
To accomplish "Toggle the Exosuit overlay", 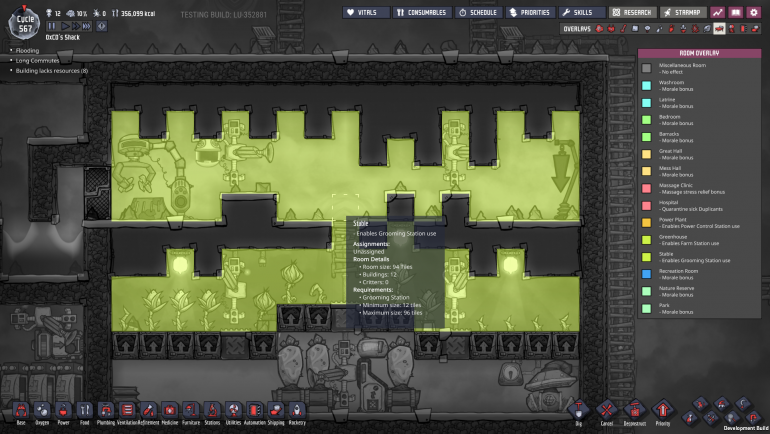I will tap(731, 29).
